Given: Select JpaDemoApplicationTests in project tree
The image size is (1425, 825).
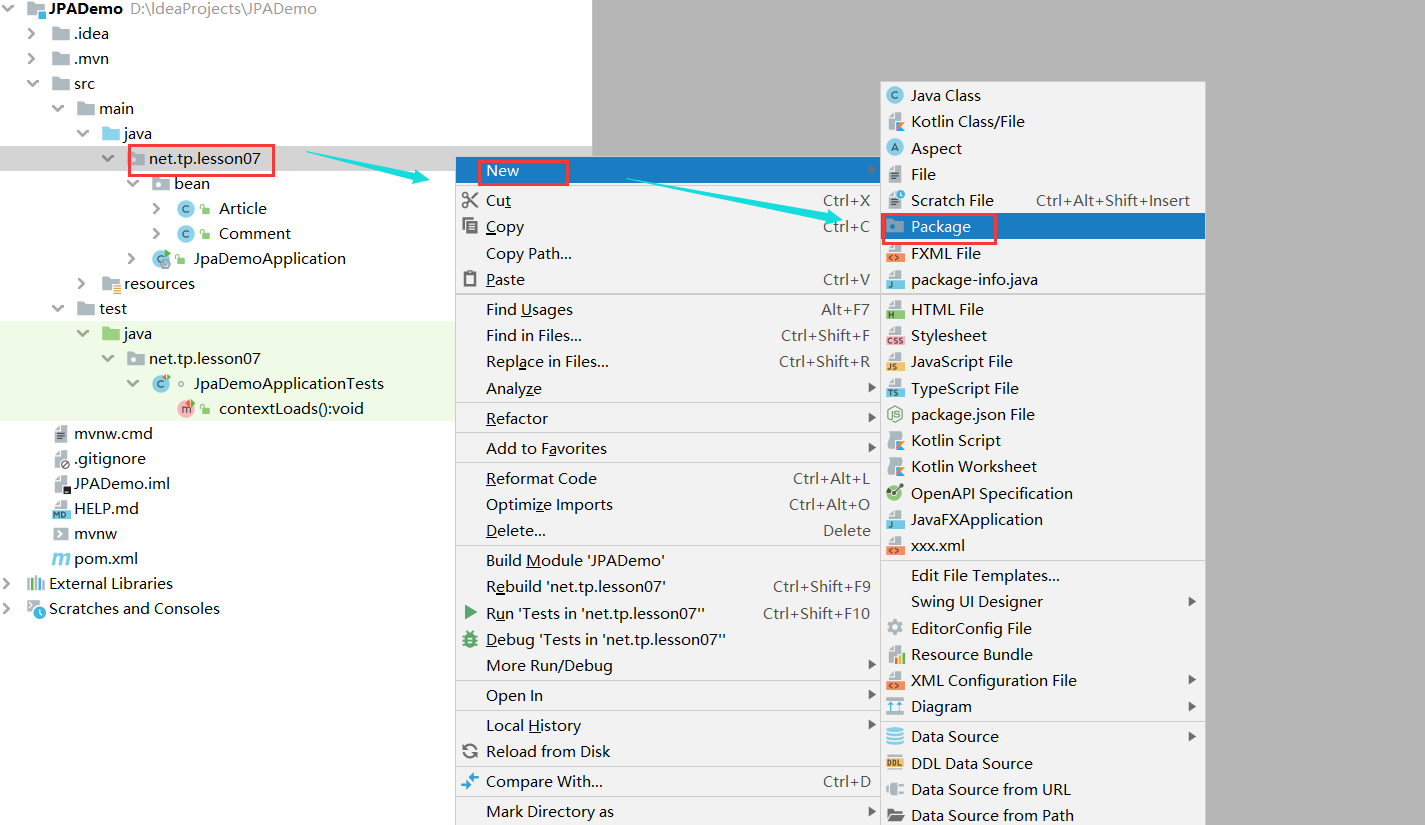Looking at the screenshot, I should tap(289, 384).
